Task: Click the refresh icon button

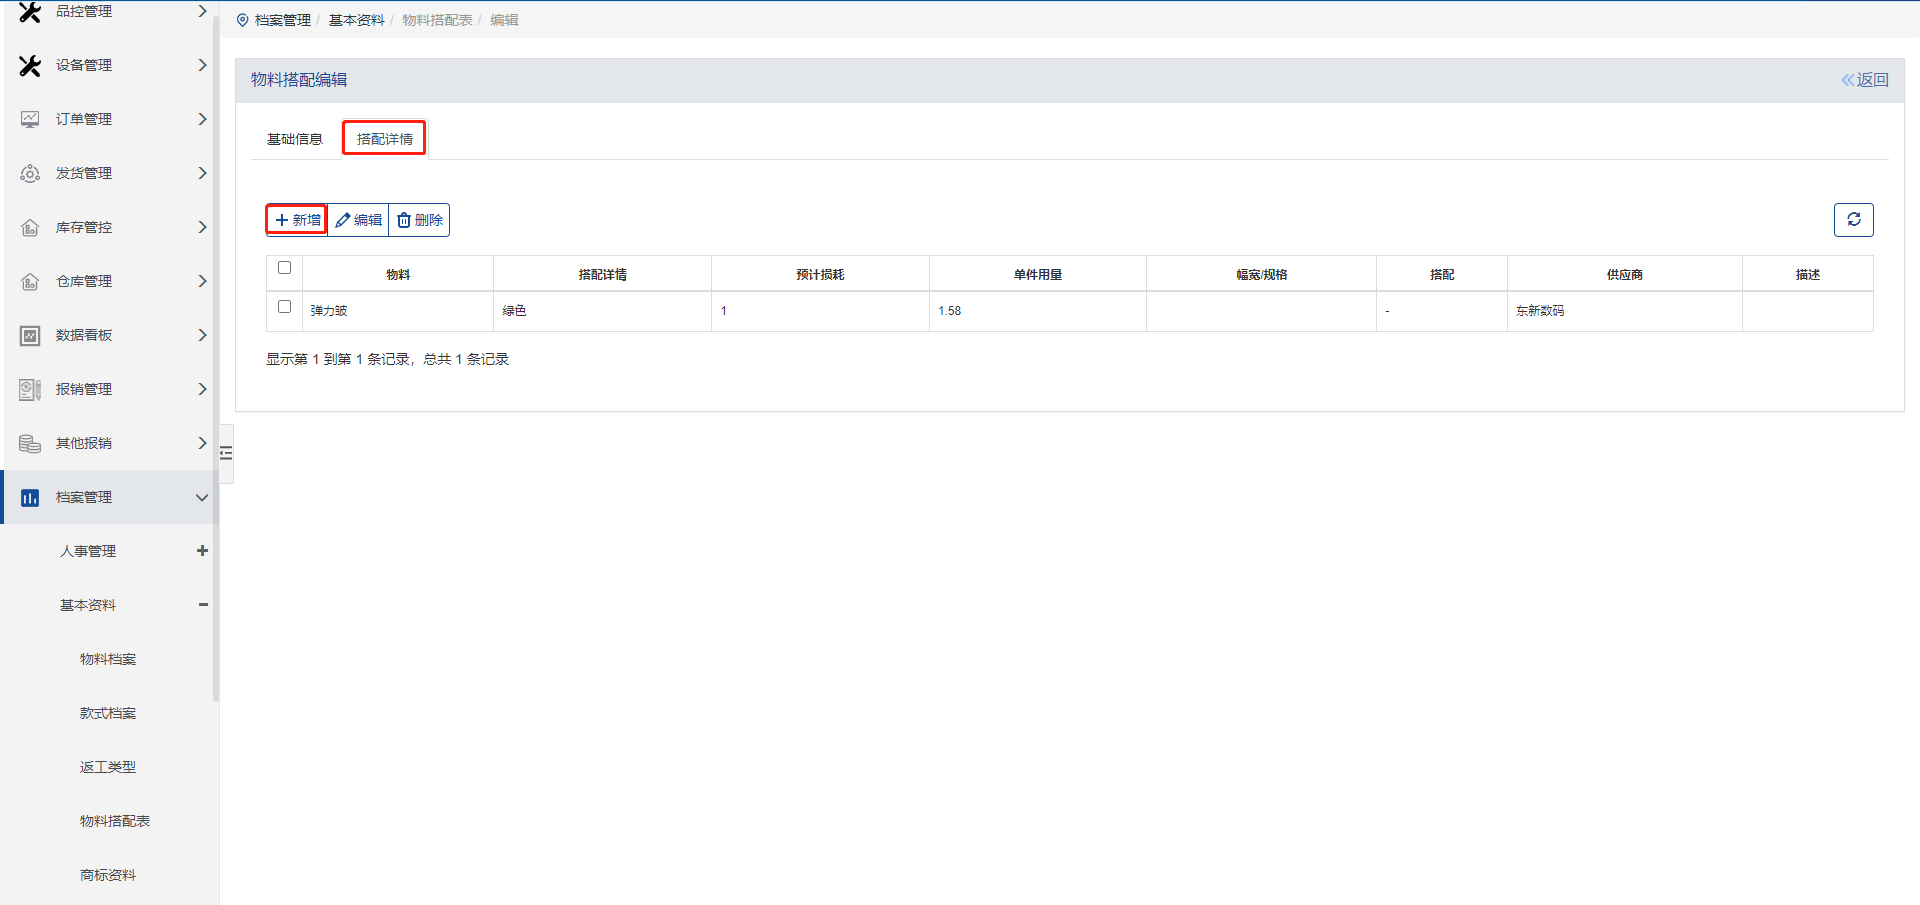Action: [x=1853, y=220]
